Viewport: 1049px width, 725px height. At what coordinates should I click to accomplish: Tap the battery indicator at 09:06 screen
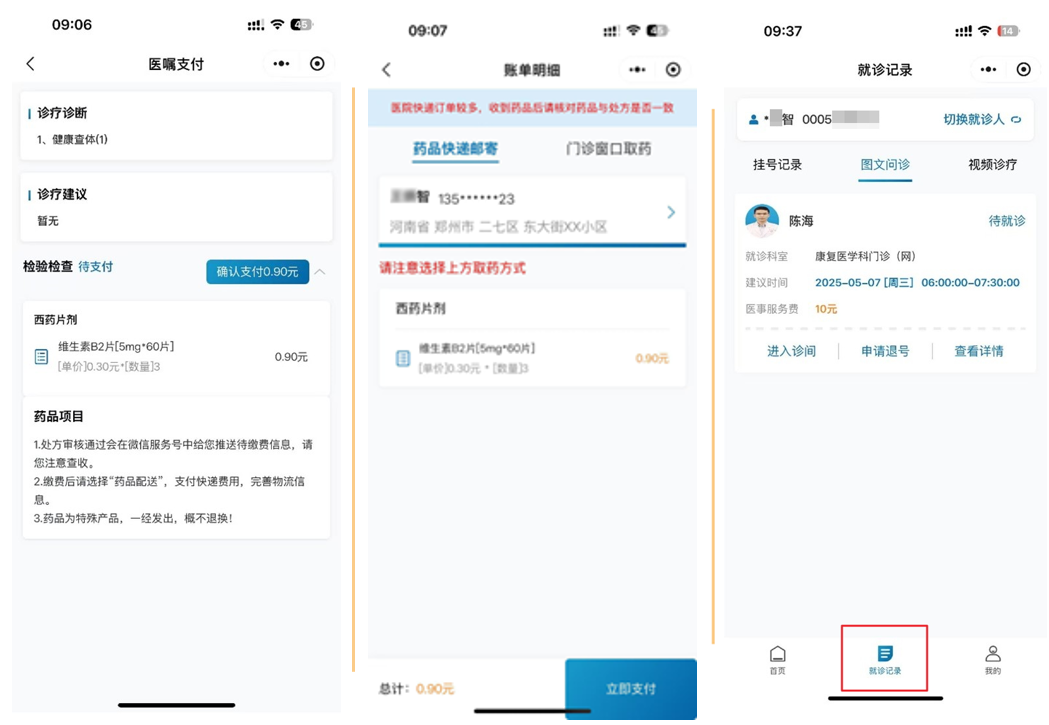click(302, 25)
